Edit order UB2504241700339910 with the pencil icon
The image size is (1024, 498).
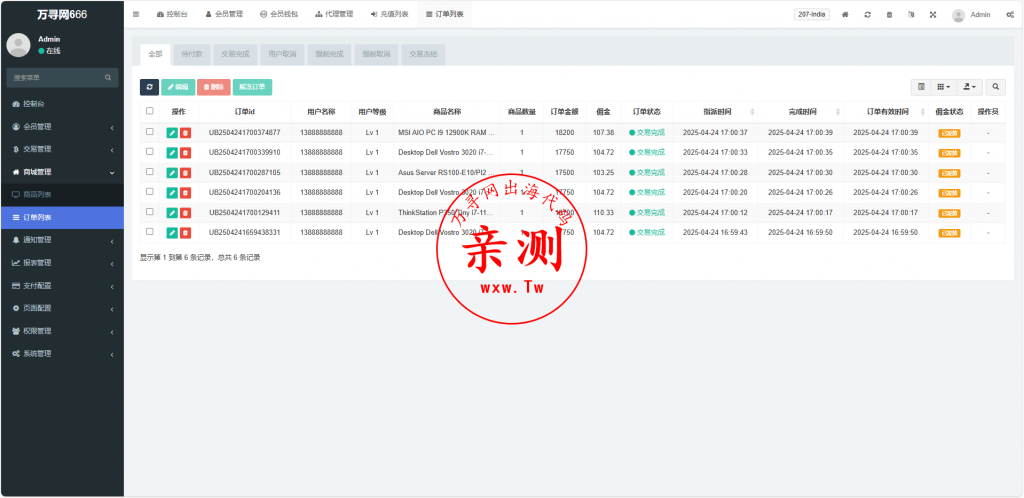pyautogui.click(x=172, y=153)
